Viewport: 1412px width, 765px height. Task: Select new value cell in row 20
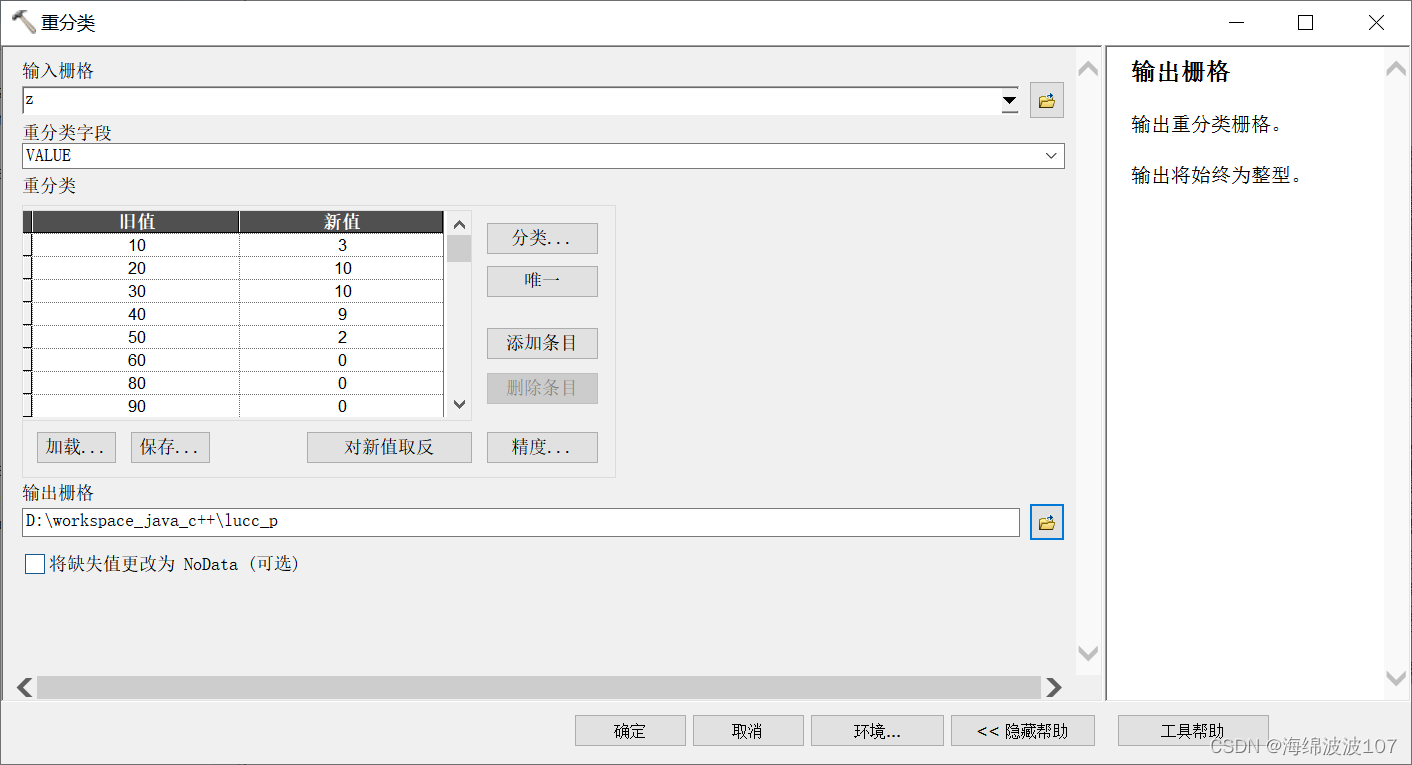pos(342,268)
